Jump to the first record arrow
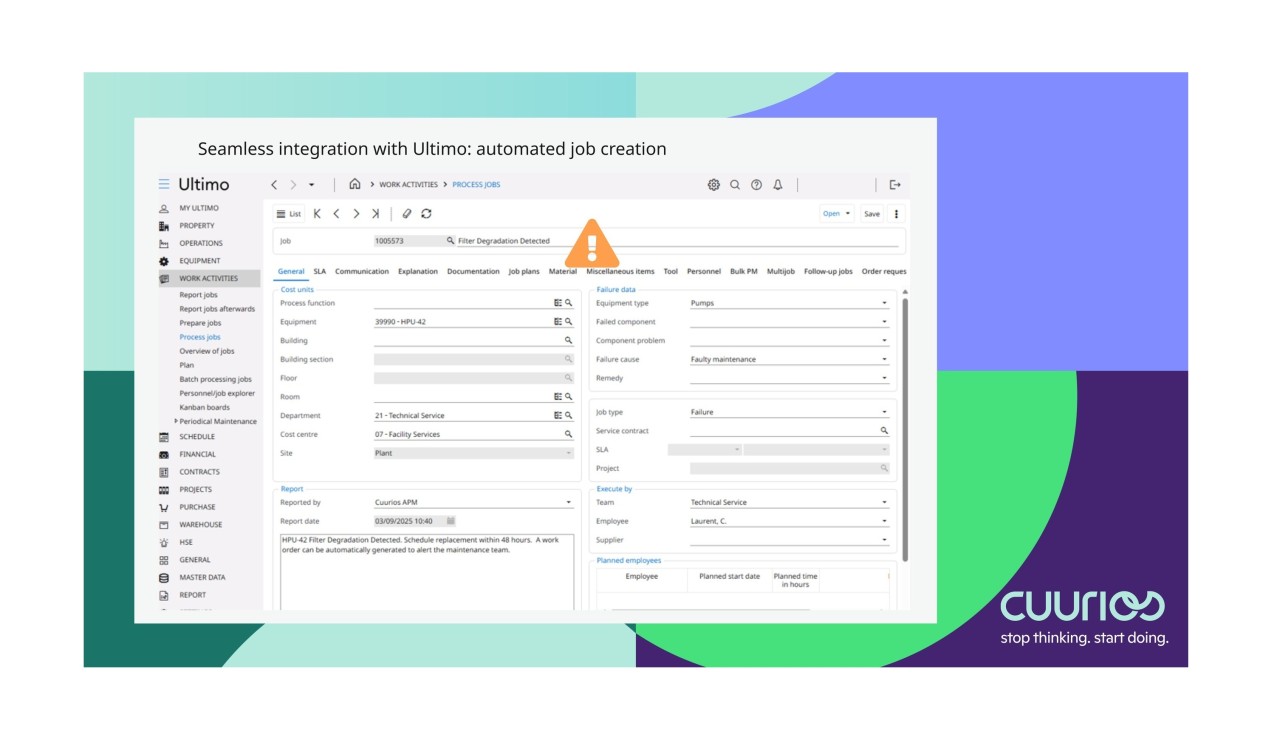The height and width of the screenshot is (740, 1280). [317, 213]
